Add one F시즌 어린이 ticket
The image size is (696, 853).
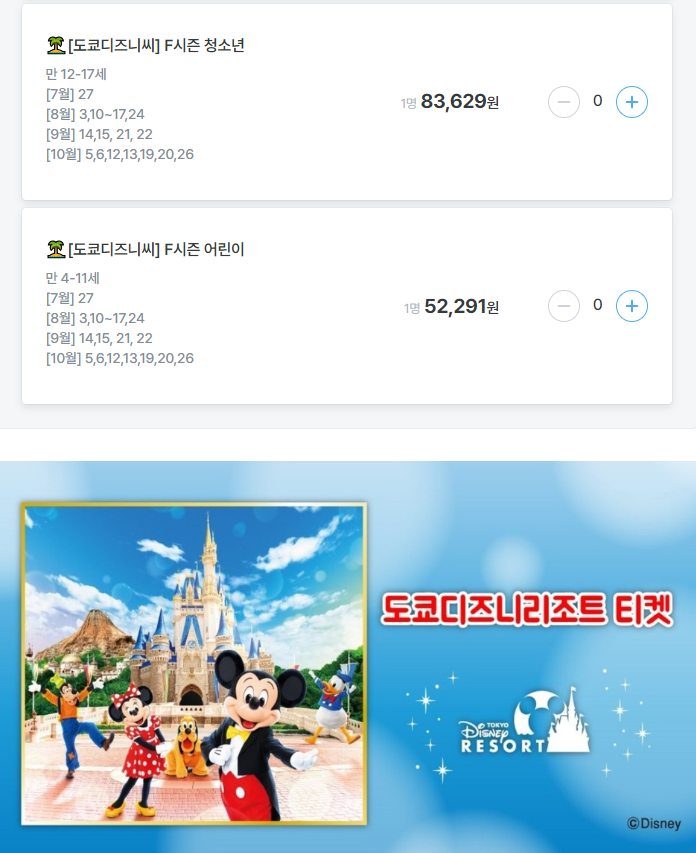[x=631, y=306]
